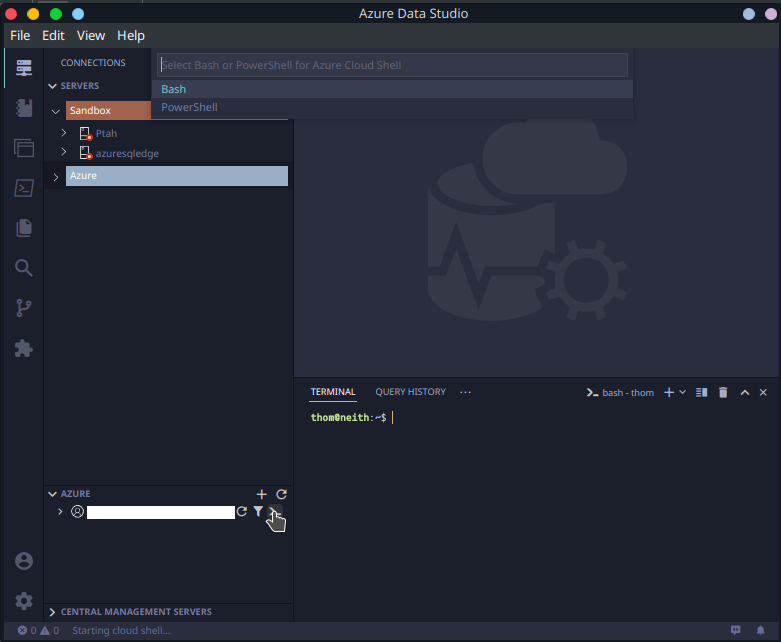Open the File menu
Image resolution: width=781 pixels, height=642 pixels.
pos(20,35)
